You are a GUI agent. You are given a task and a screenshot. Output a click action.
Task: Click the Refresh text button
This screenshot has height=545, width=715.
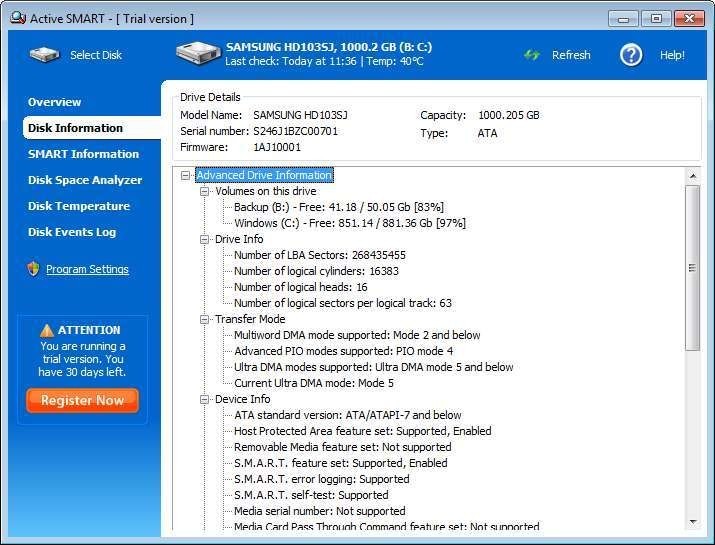(571, 55)
